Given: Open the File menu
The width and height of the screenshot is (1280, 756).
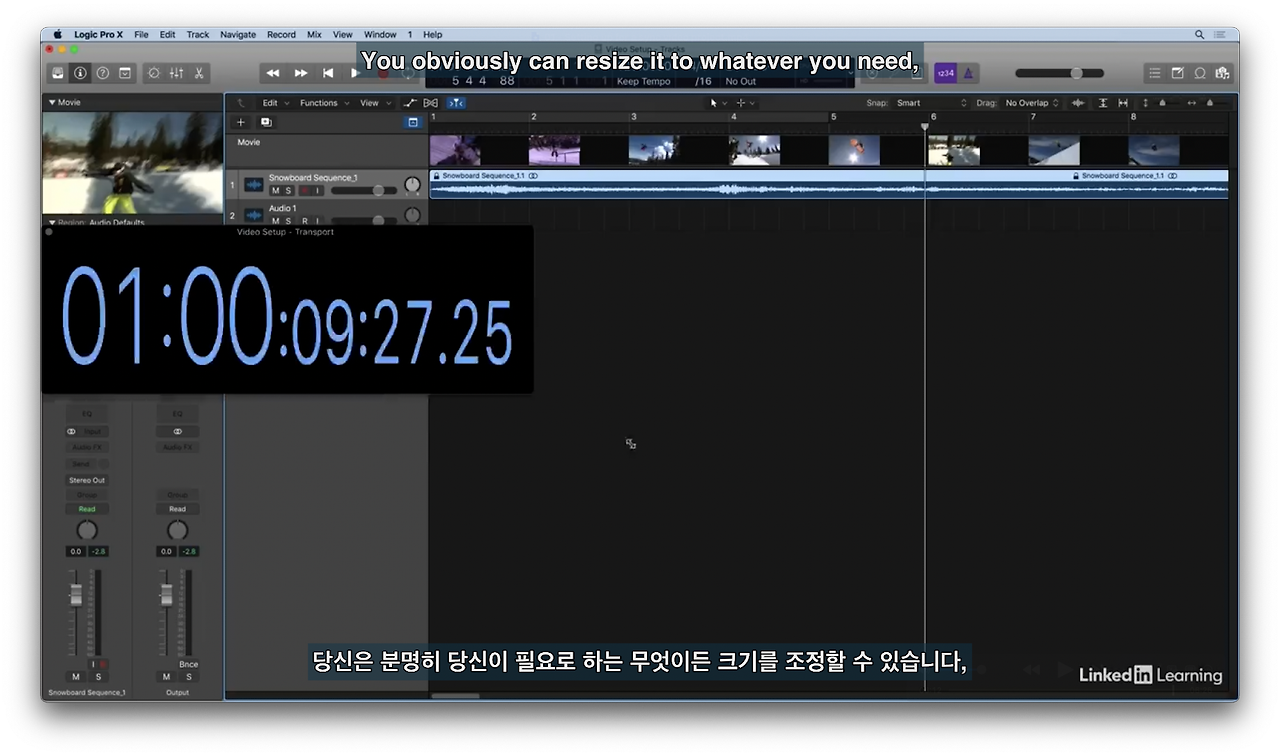Looking at the screenshot, I should tap(141, 34).
